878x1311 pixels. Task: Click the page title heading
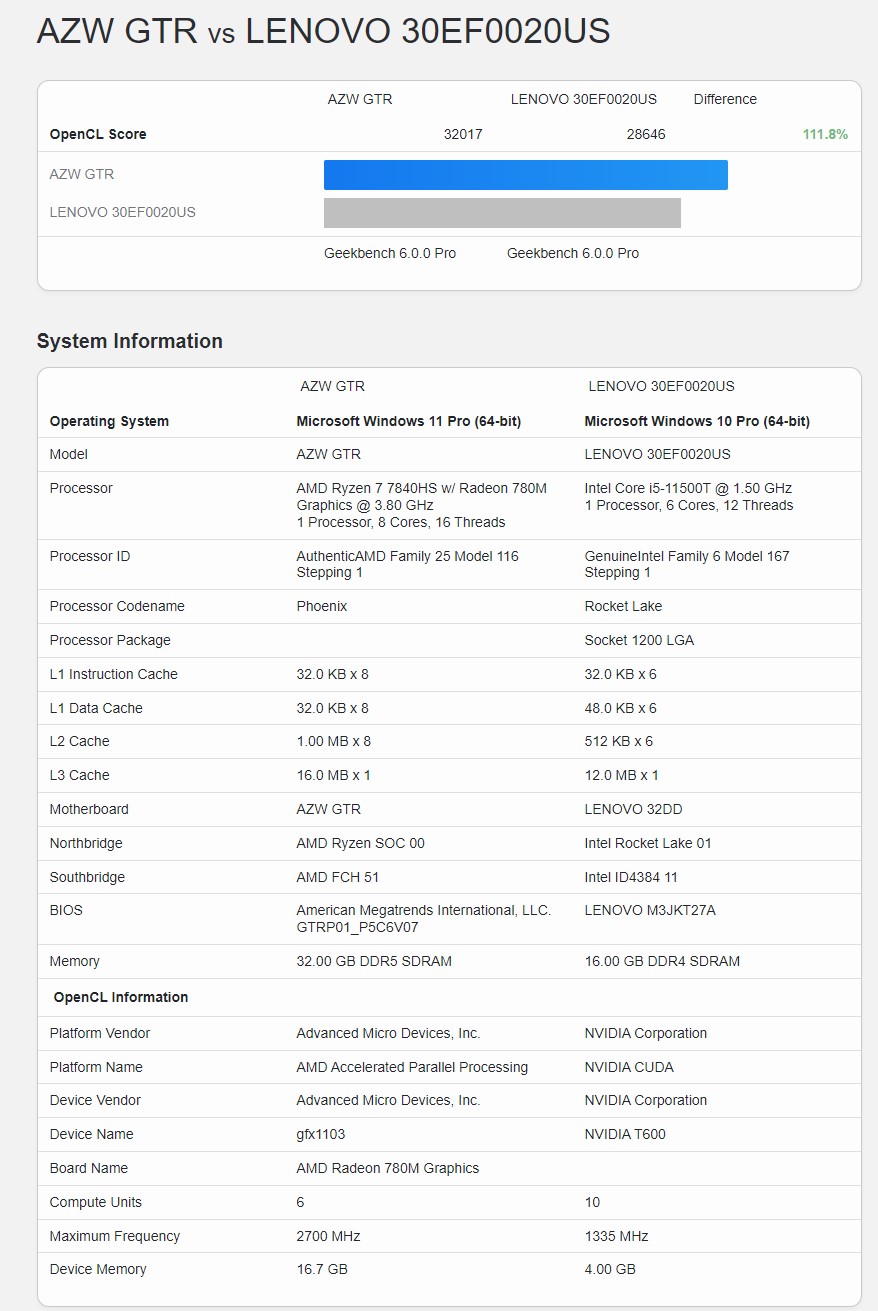pos(323,32)
